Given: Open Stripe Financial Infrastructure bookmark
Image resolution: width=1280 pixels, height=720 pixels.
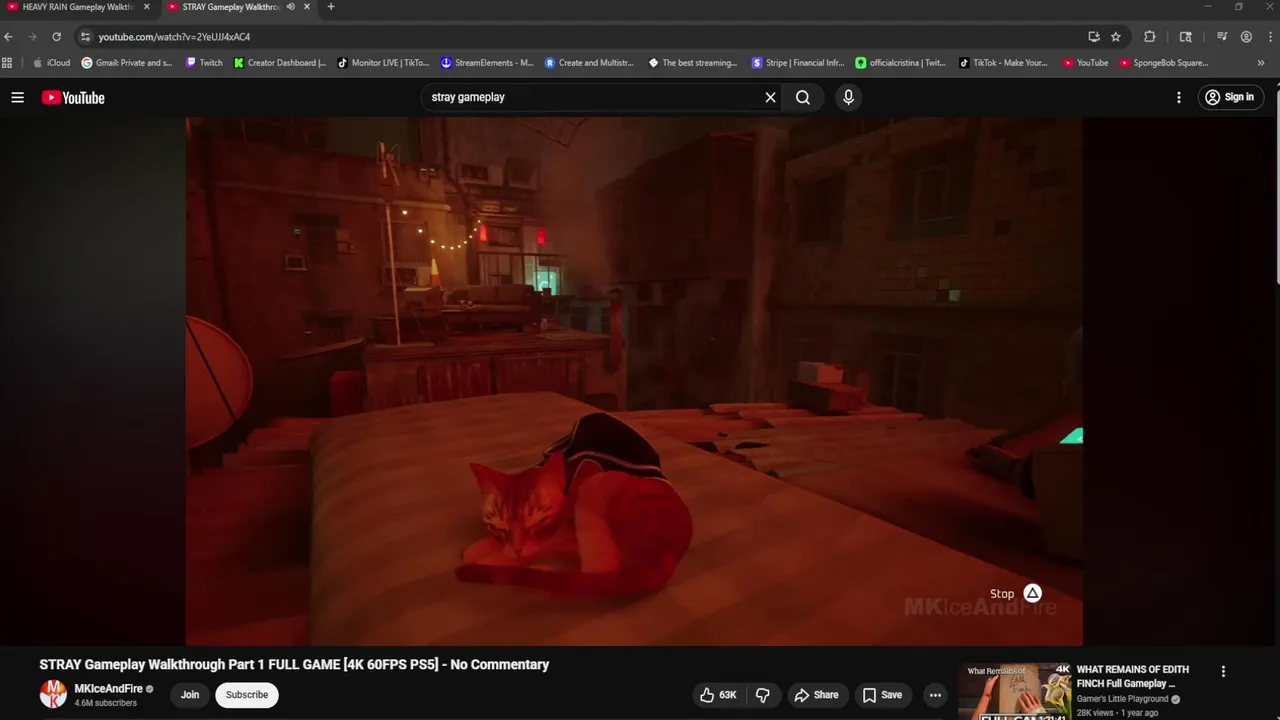Looking at the screenshot, I should [x=798, y=63].
